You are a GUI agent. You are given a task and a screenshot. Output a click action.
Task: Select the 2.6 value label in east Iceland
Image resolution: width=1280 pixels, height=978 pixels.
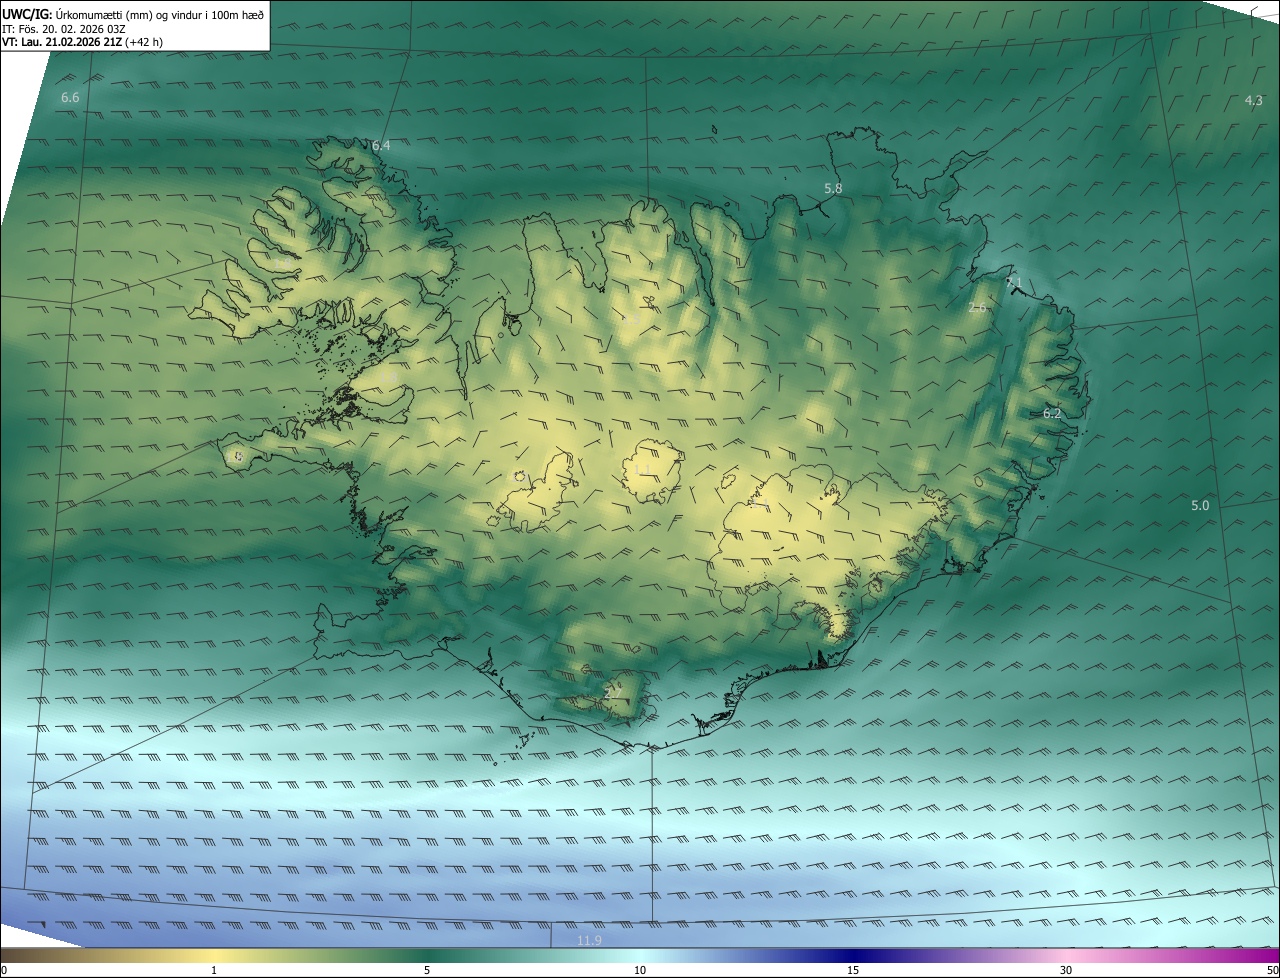tap(977, 308)
